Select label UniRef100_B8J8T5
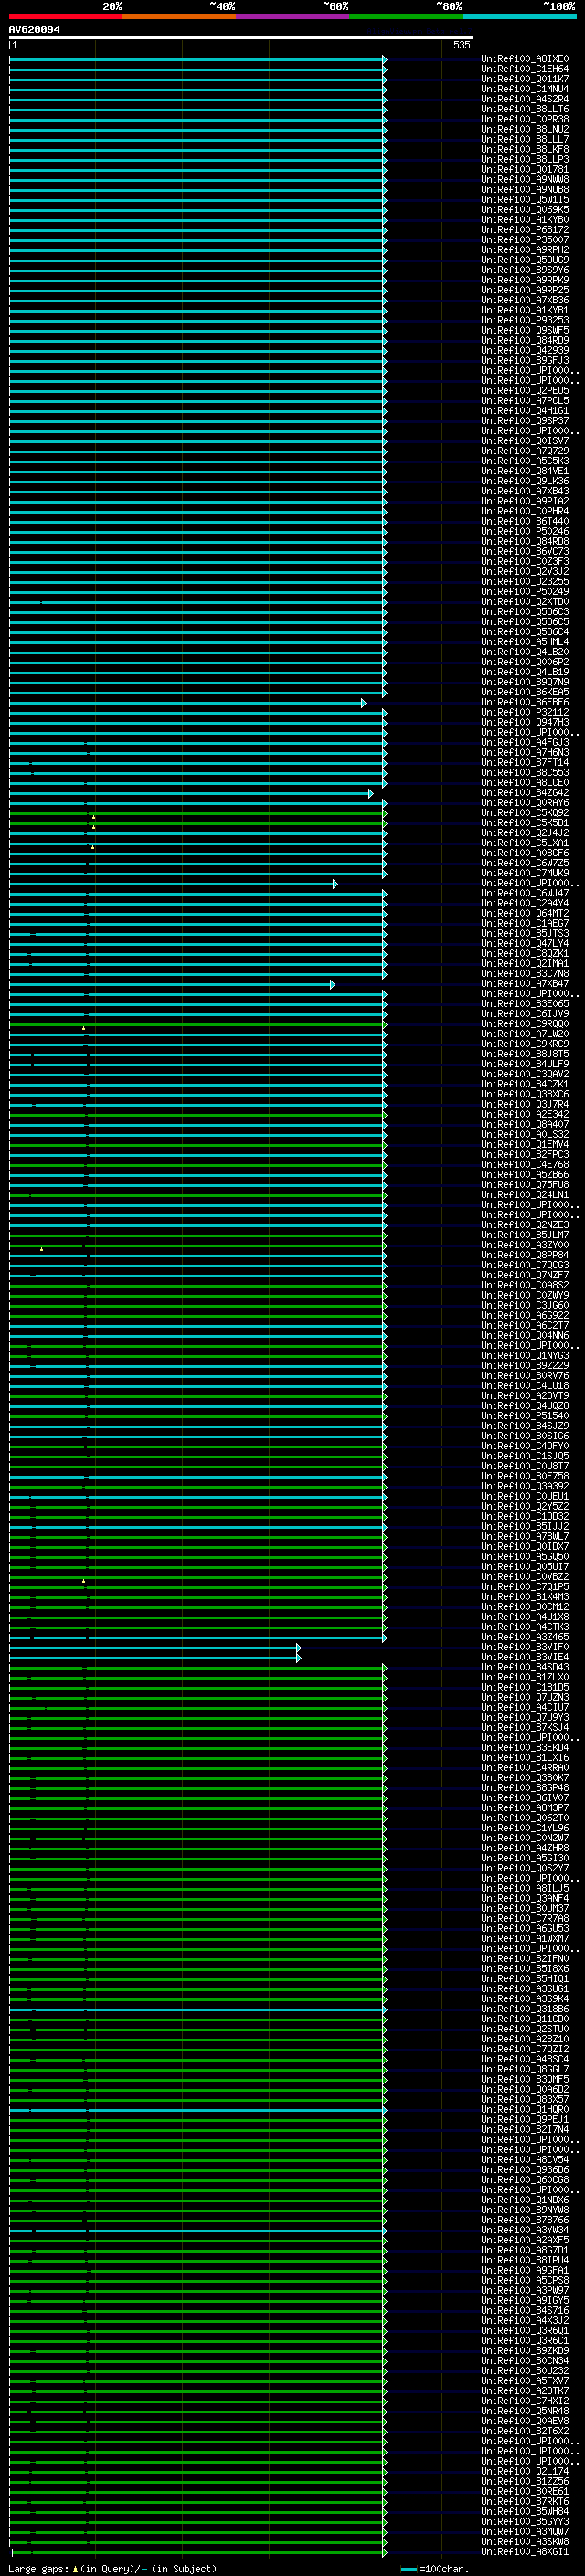Viewport: 585px width, 2576px height. 525,1054
